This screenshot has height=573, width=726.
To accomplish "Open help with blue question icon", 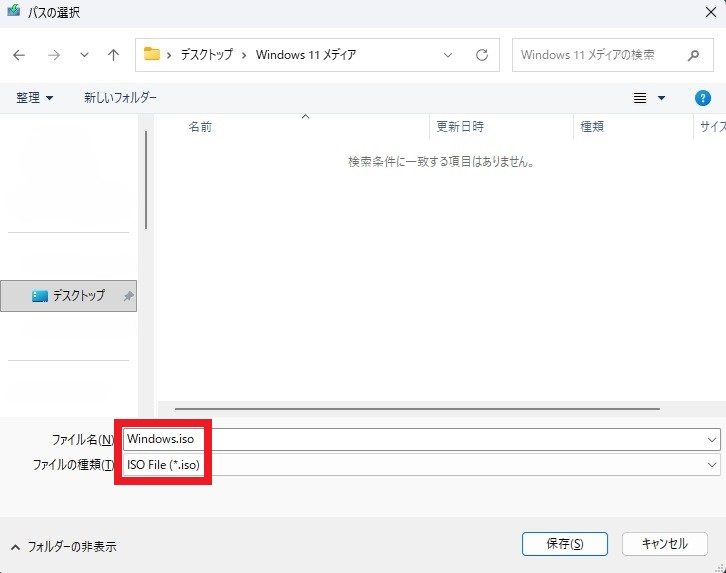I will point(702,98).
